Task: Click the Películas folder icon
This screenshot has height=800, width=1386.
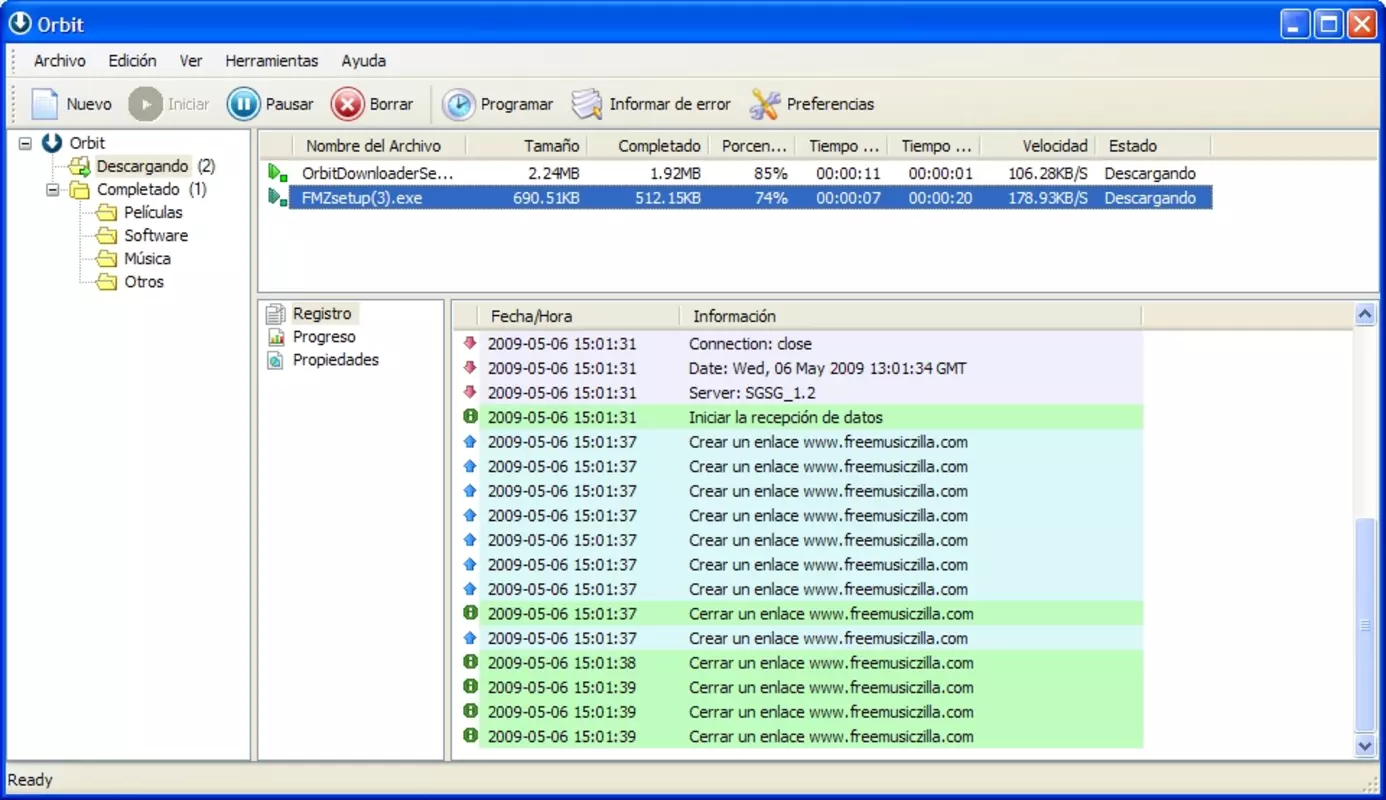Action: pyautogui.click(x=106, y=213)
